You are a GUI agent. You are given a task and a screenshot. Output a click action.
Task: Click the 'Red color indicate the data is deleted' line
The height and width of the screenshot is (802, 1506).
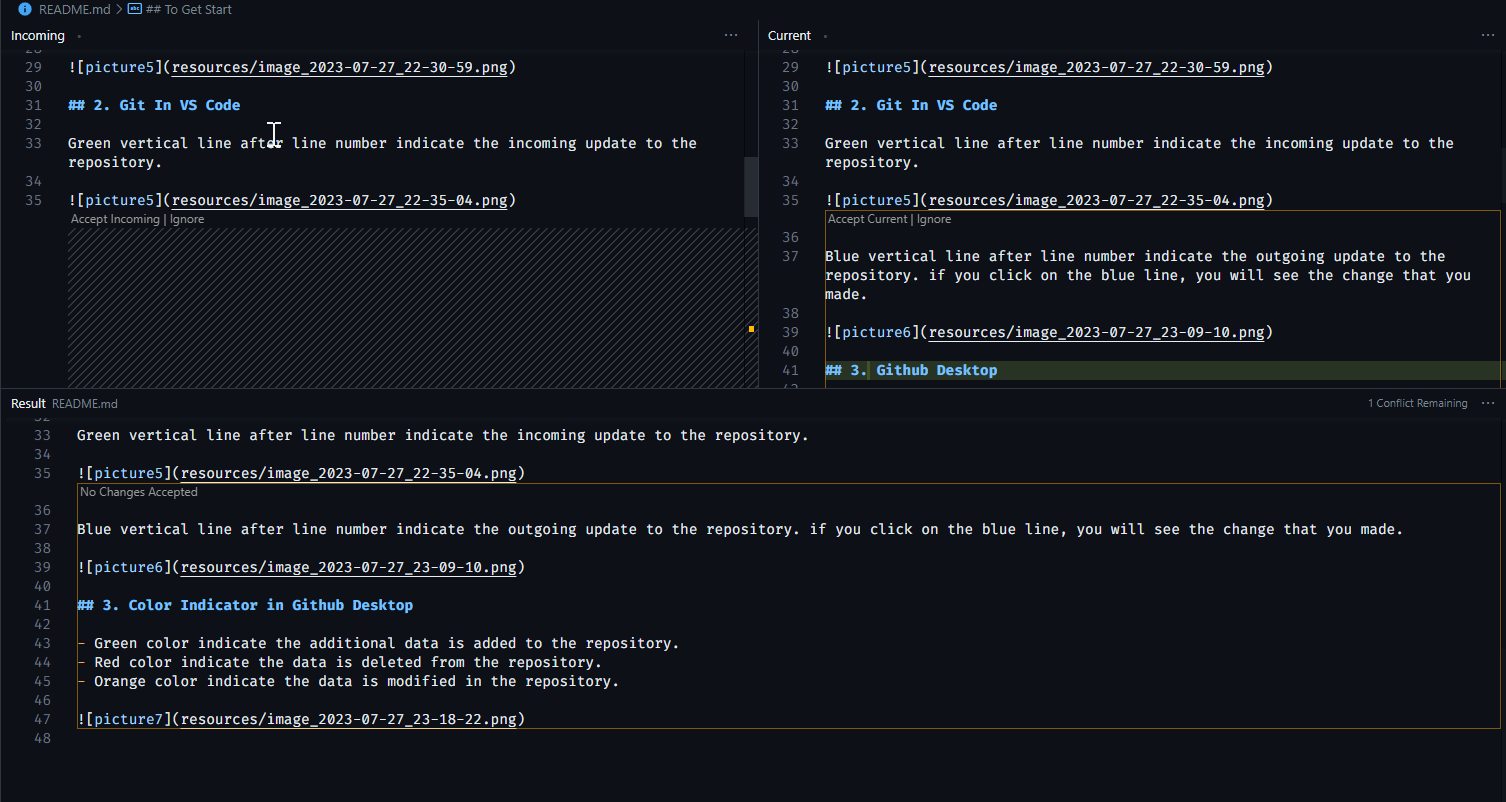(x=340, y=662)
